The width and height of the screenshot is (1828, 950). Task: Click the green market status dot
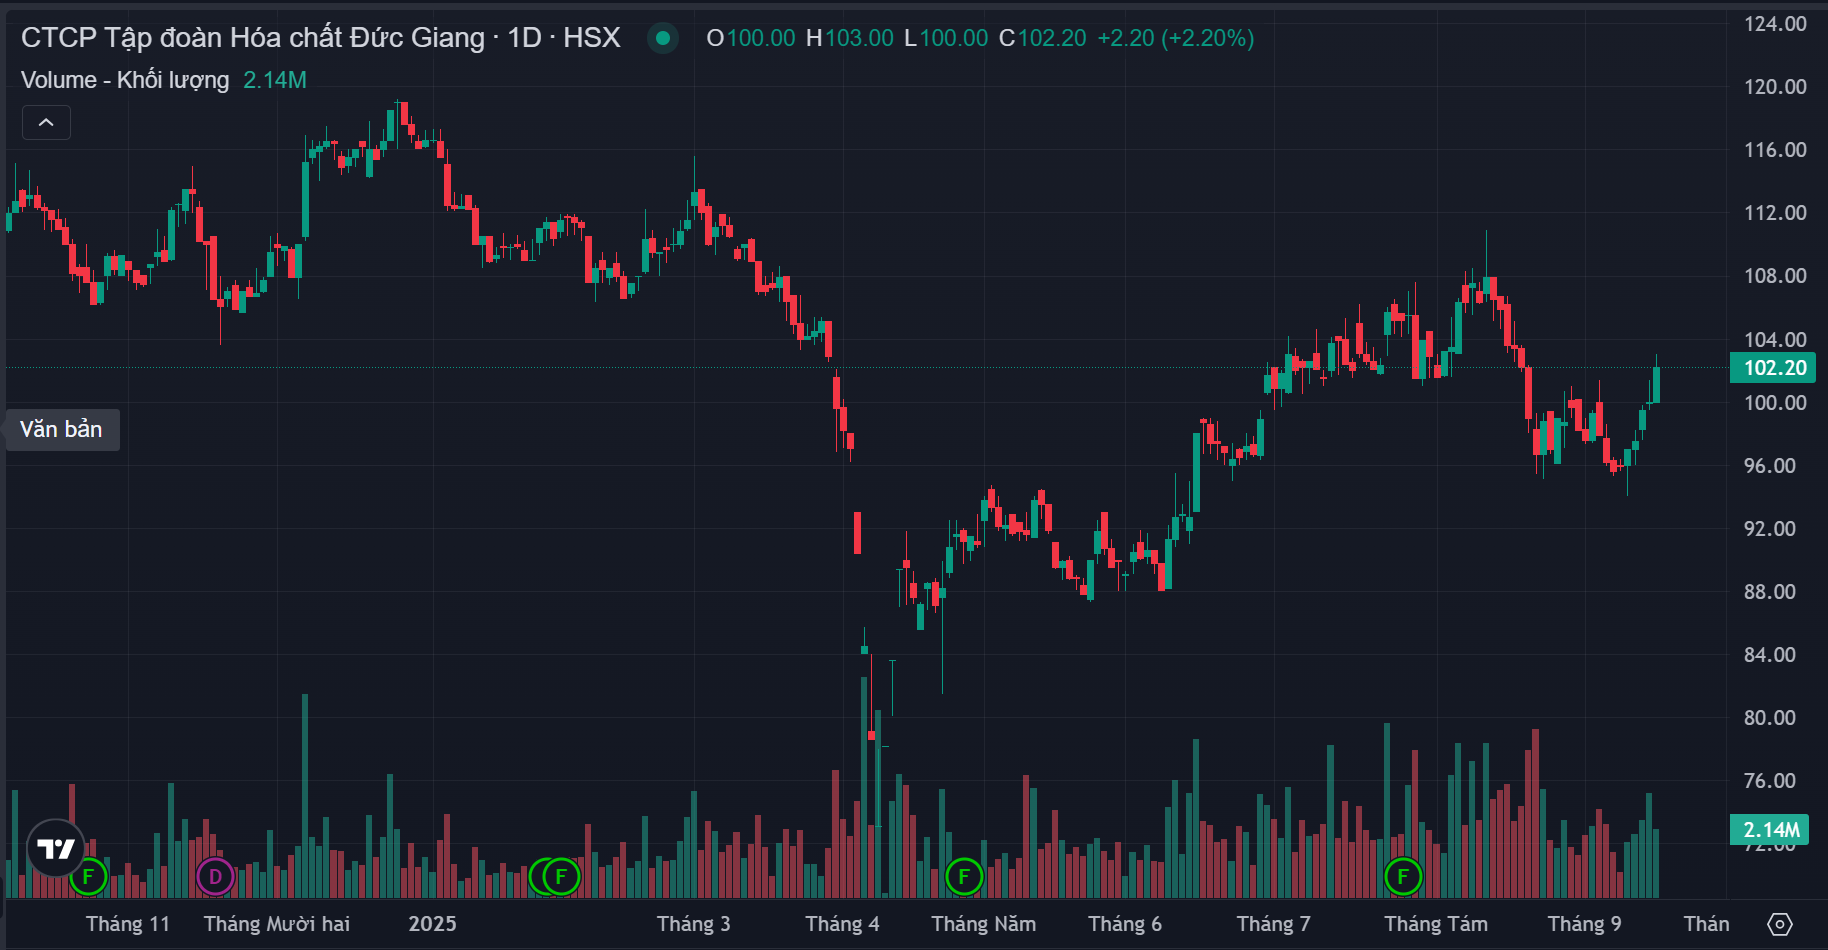coord(662,38)
